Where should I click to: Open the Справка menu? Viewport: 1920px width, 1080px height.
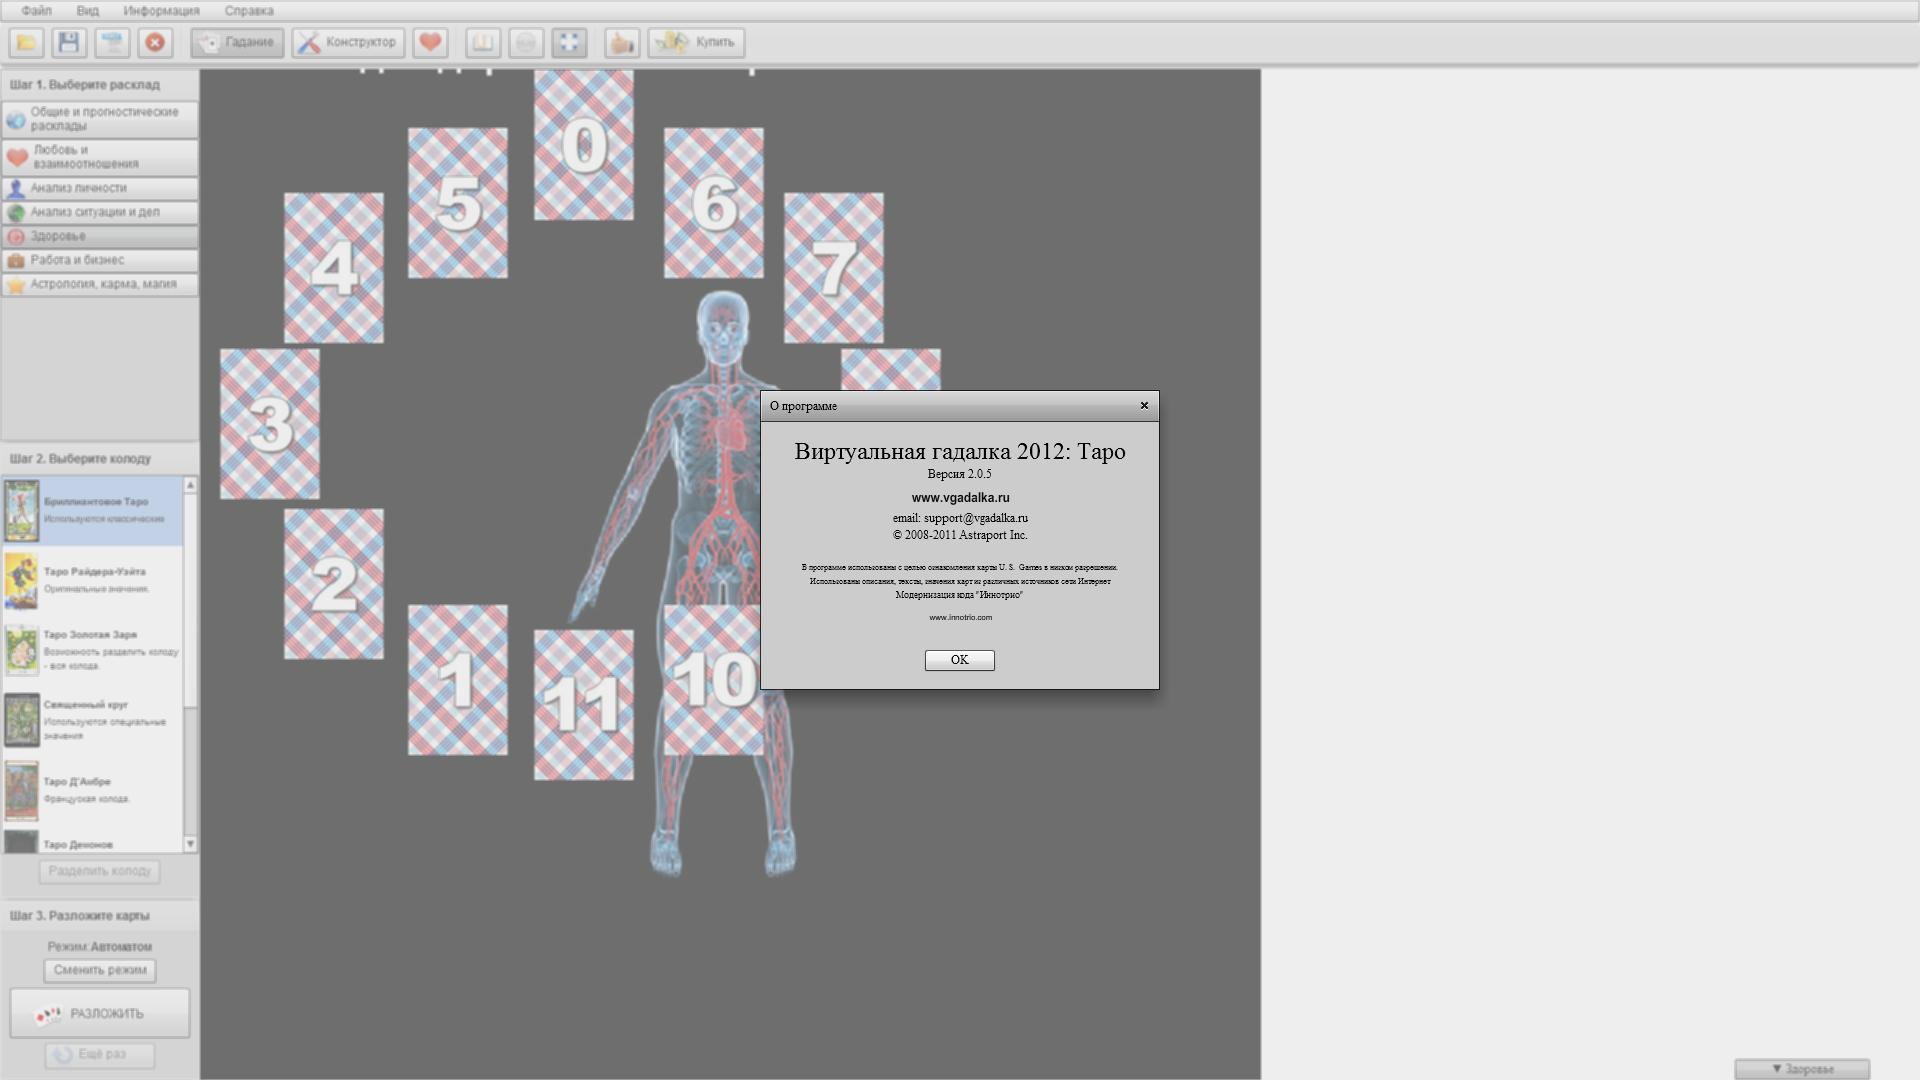[x=249, y=11]
